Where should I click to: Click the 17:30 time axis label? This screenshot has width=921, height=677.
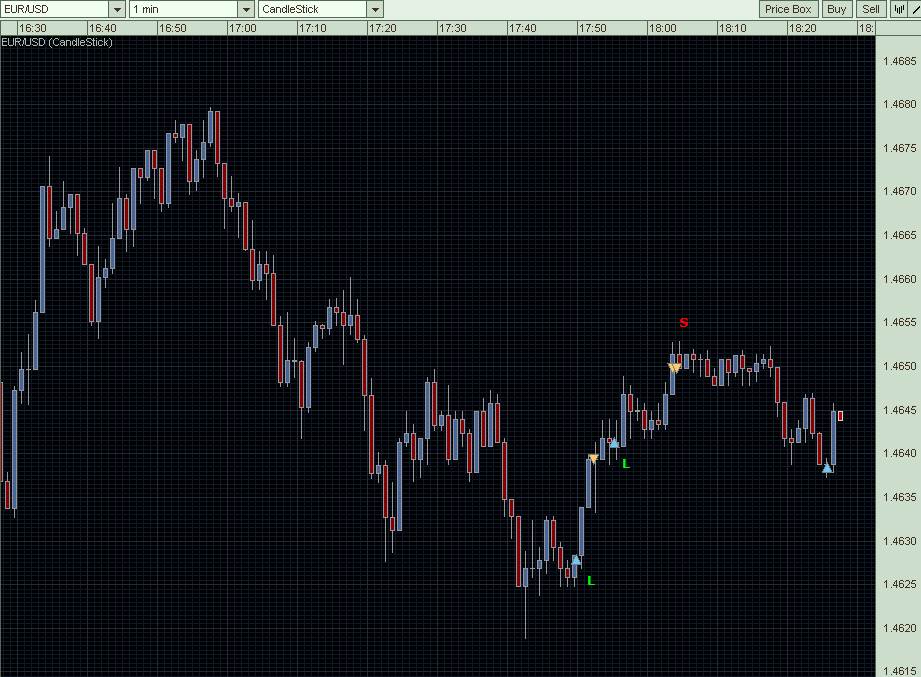452,28
